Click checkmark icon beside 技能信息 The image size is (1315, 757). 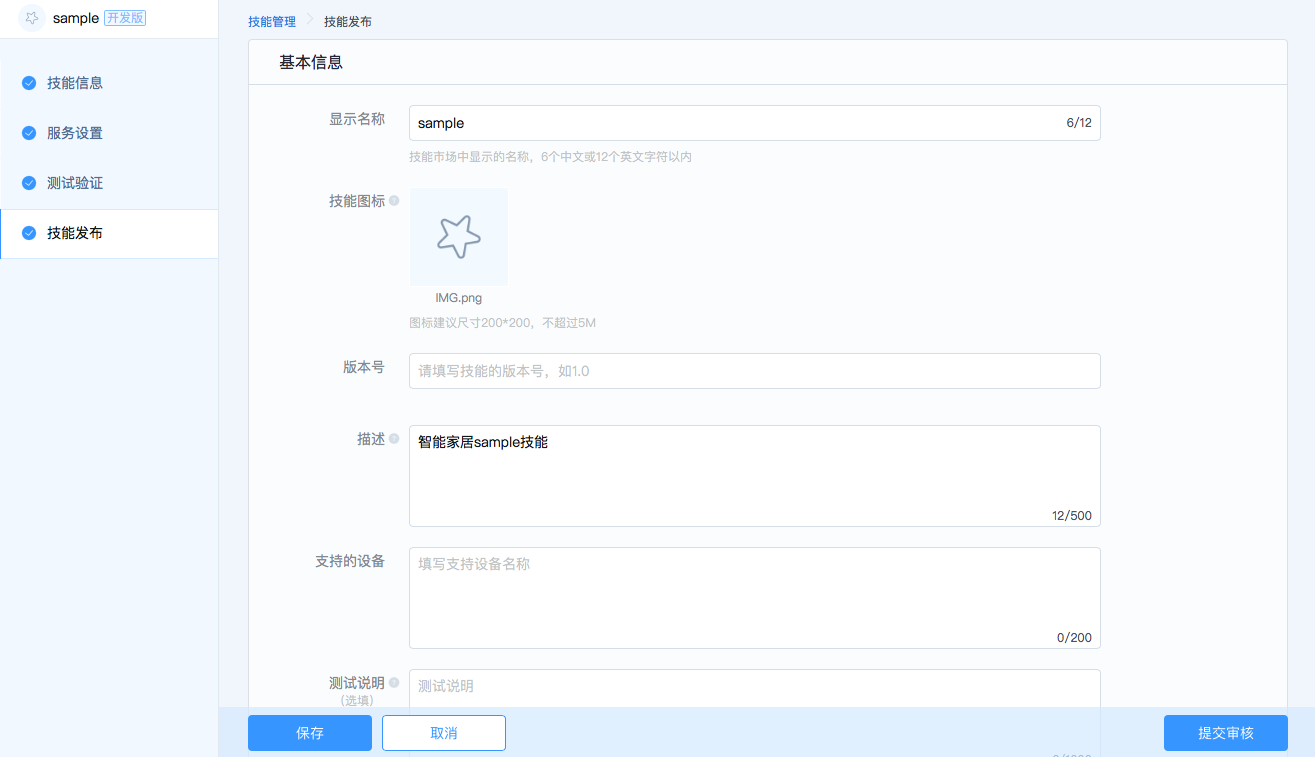29,83
